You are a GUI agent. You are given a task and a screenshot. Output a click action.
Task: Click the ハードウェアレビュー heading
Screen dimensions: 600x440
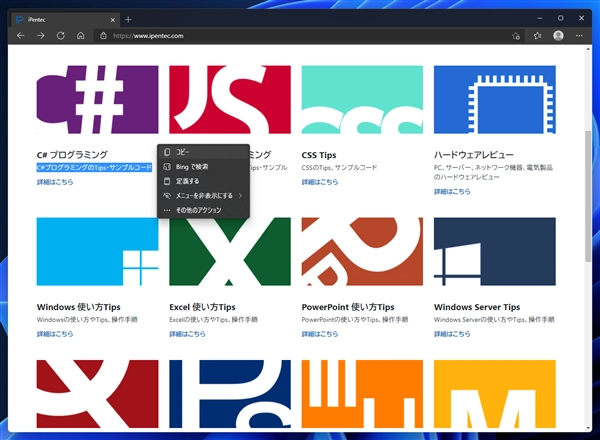474,155
